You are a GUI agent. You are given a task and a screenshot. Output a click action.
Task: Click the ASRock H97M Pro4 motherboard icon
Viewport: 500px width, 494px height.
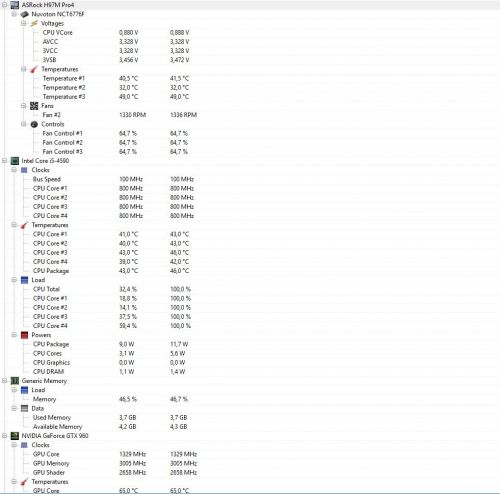click(15, 5)
